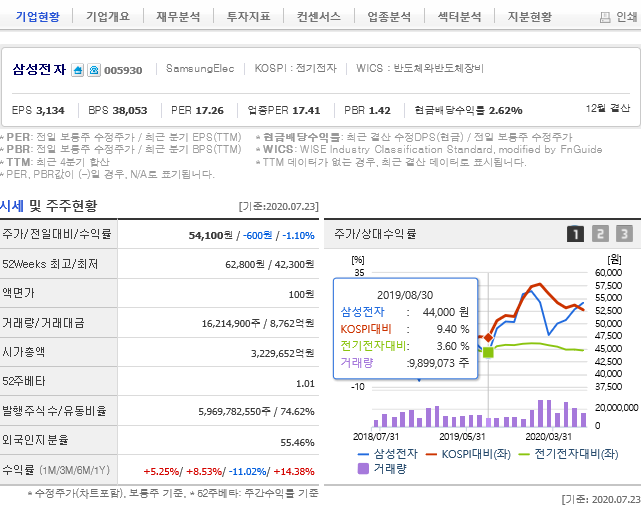Click the 62,800원 / 42,300원 52-week range
Screen dimensions: 641x506
point(270,264)
